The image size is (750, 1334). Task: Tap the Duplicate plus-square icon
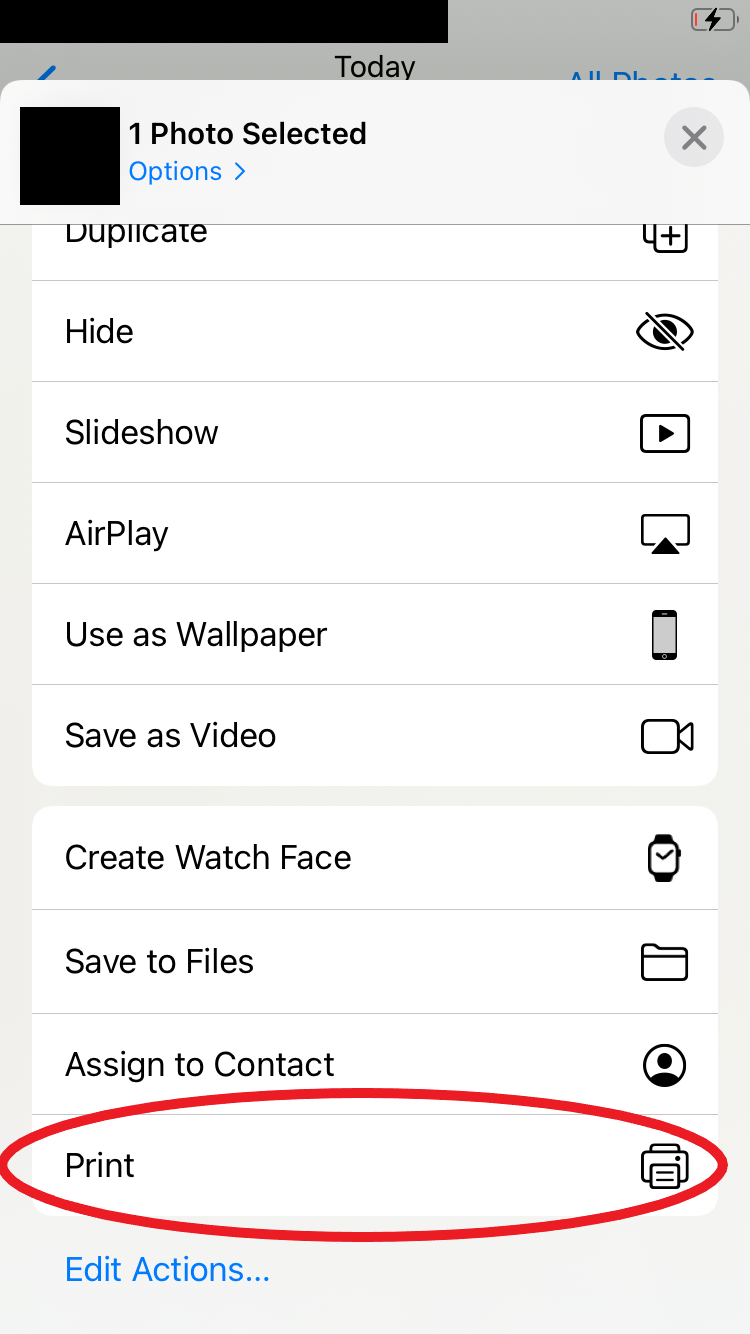[665, 236]
